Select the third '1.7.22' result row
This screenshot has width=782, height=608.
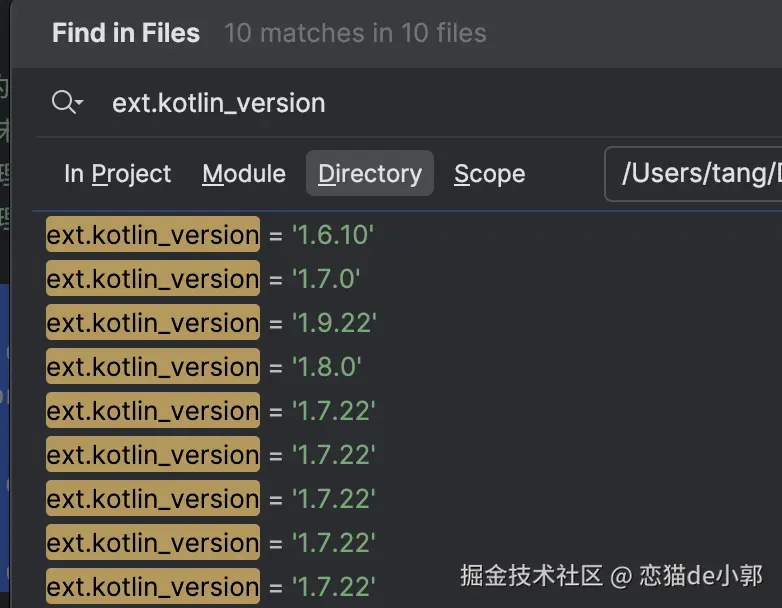(x=333, y=500)
